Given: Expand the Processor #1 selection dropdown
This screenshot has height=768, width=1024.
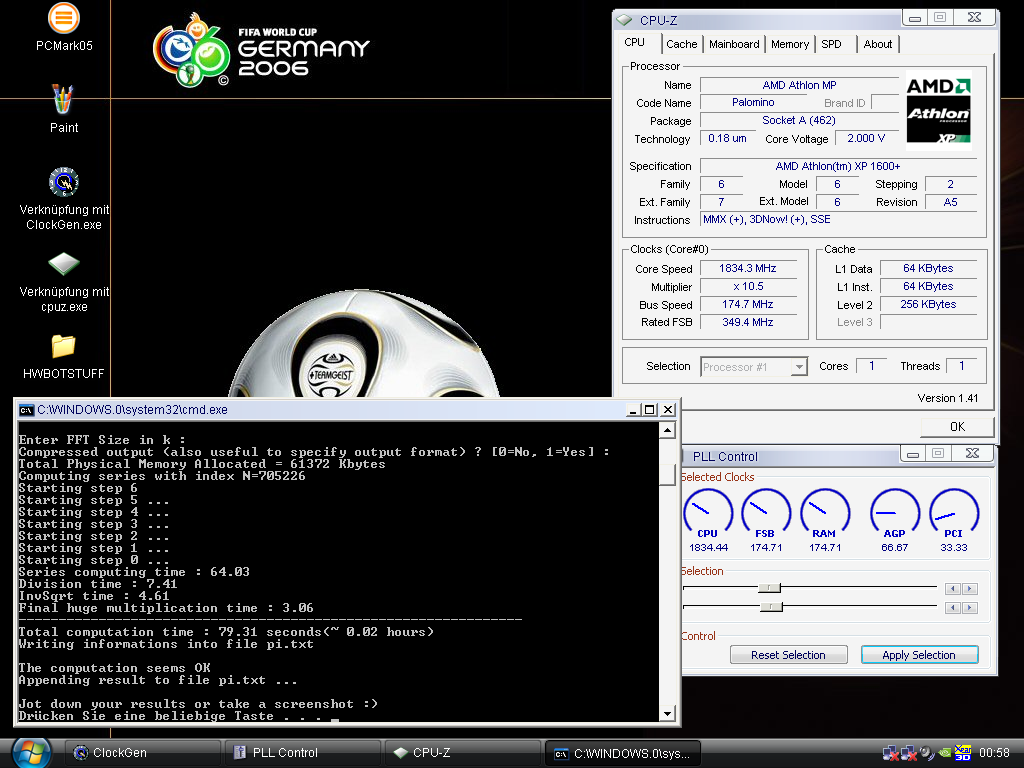Looking at the screenshot, I should (x=799, y=367).
